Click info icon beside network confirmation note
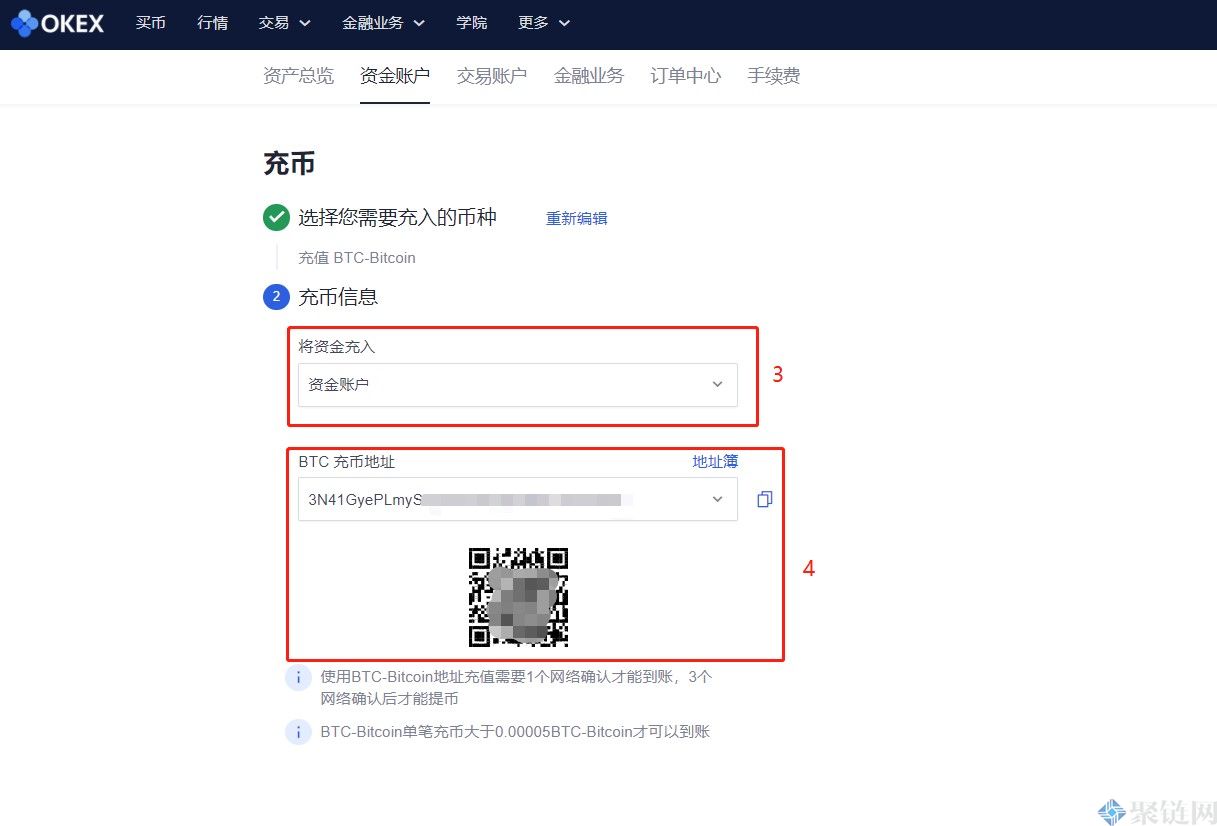This screenshot has height=826, width=1217. [x=298, y=678]
